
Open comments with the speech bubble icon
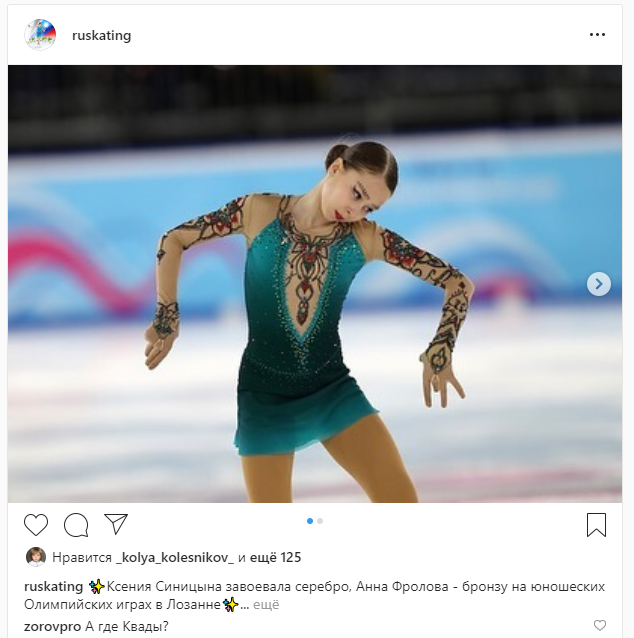[x=76, y=525]
